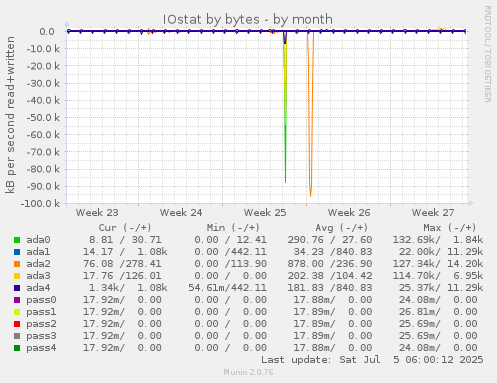The width and height of the screenshot is (497, 383).
Task: Click the y-axis title 'kB per second read+written'
Action: pos(10,115)
